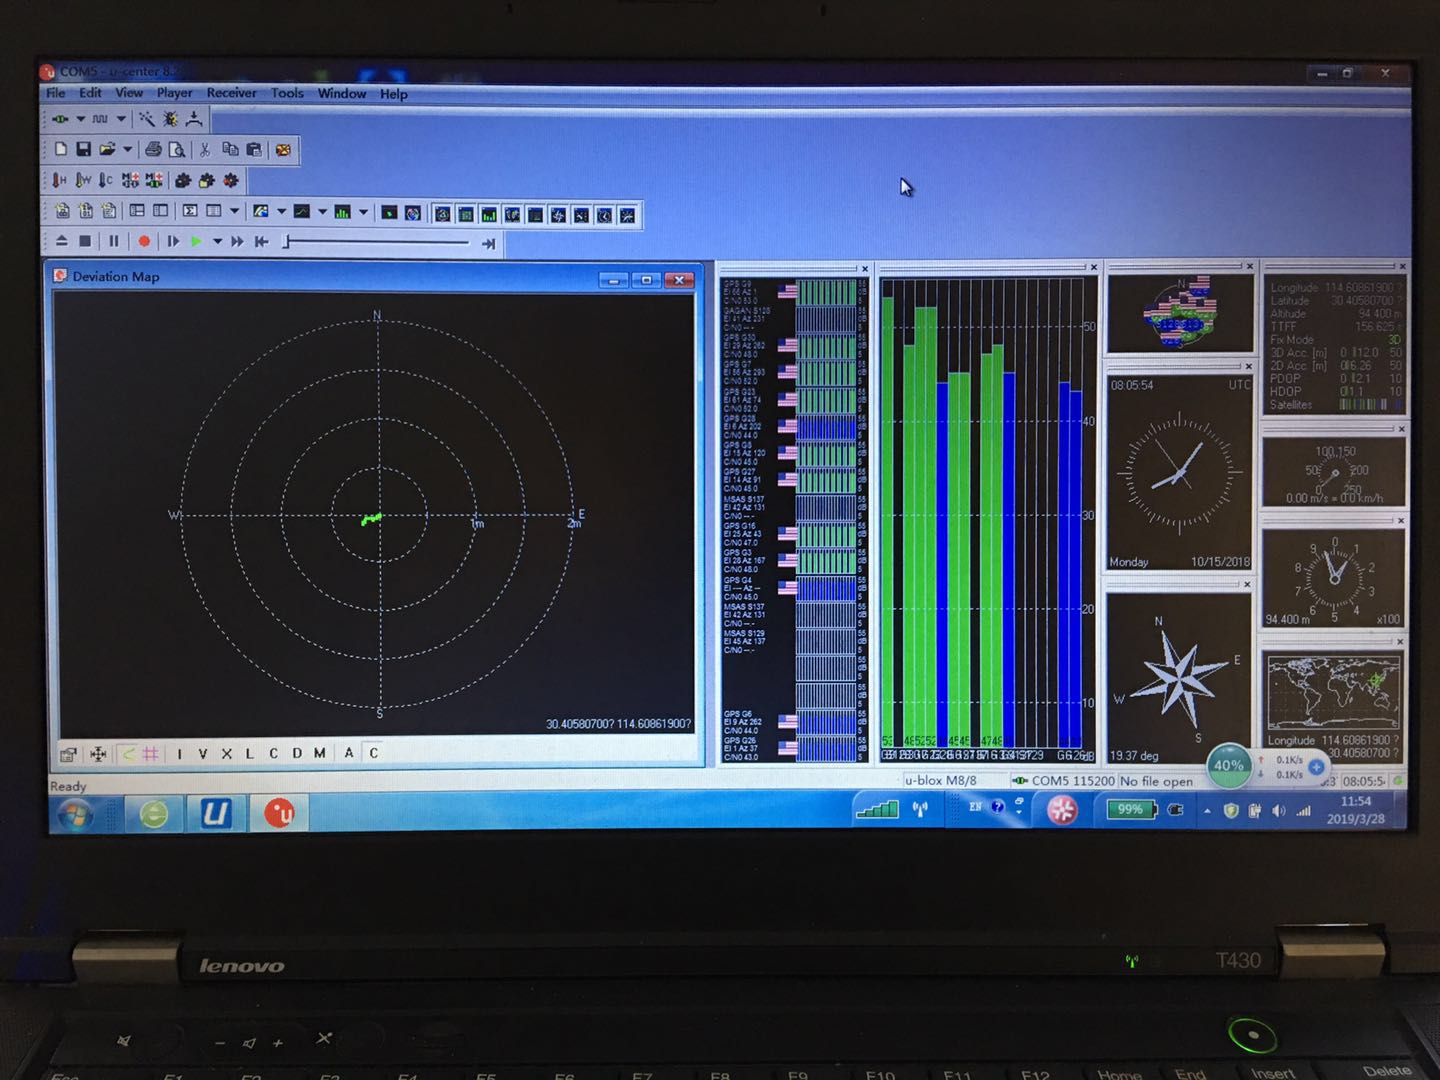Click the copy icon
The height and width of the screenshot is (1080, 1440).
point(230,149)
